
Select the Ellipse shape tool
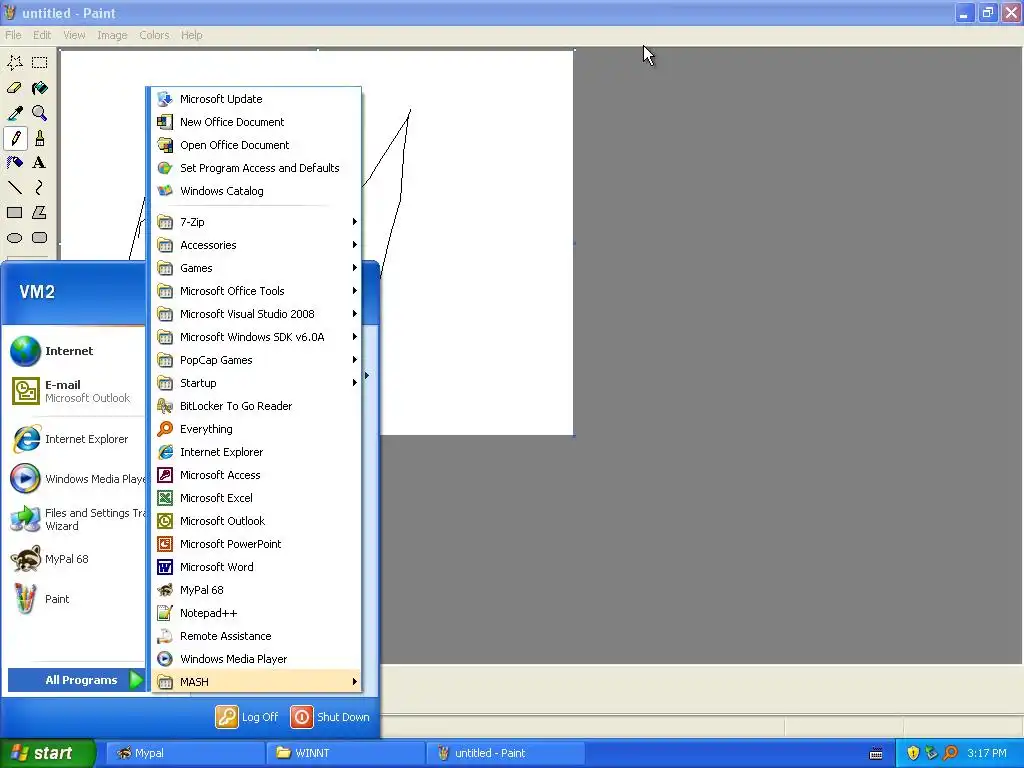(14, 238)
